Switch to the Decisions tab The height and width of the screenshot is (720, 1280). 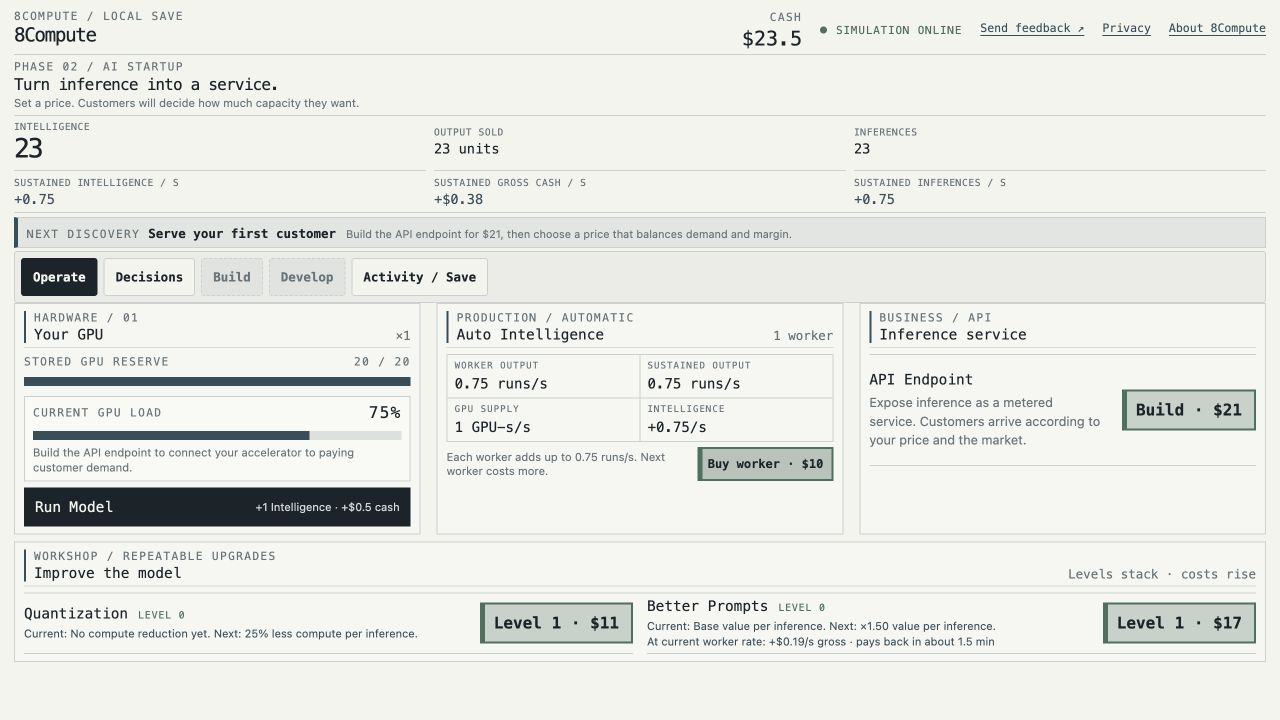coord(149,277)
